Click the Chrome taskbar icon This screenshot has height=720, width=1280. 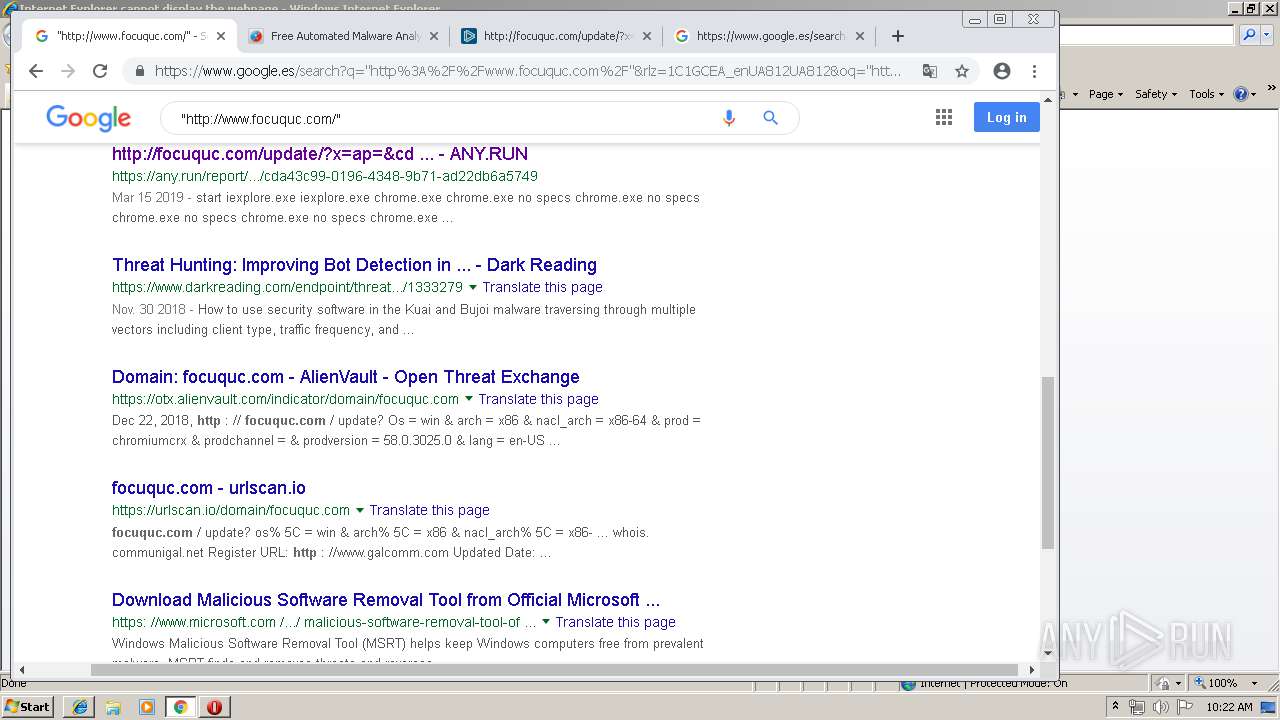point(181,707)
